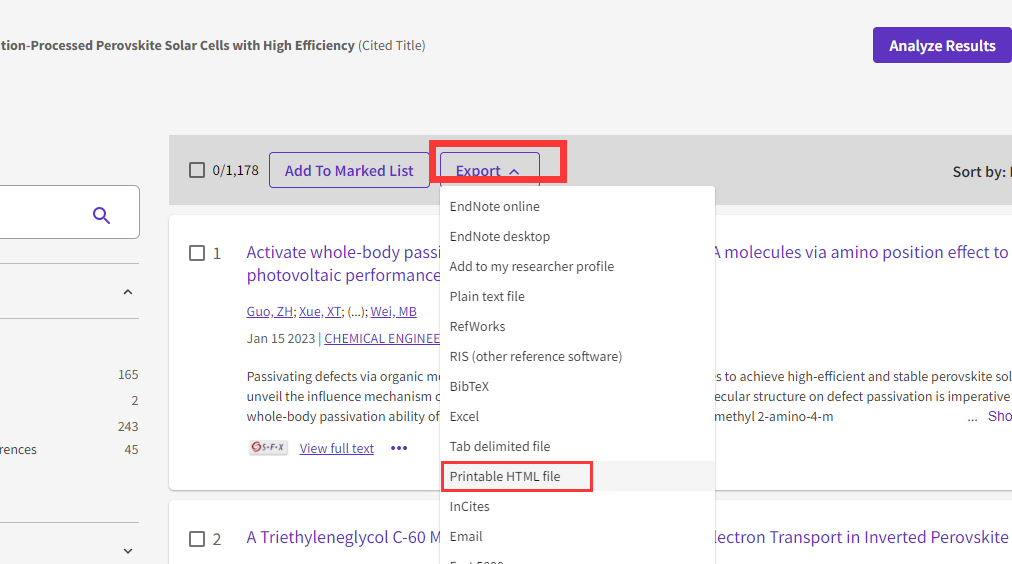Viewport: 1012px width, 564px height.
Task: Select RIS (other reference software) option
Action: [535, 357]
